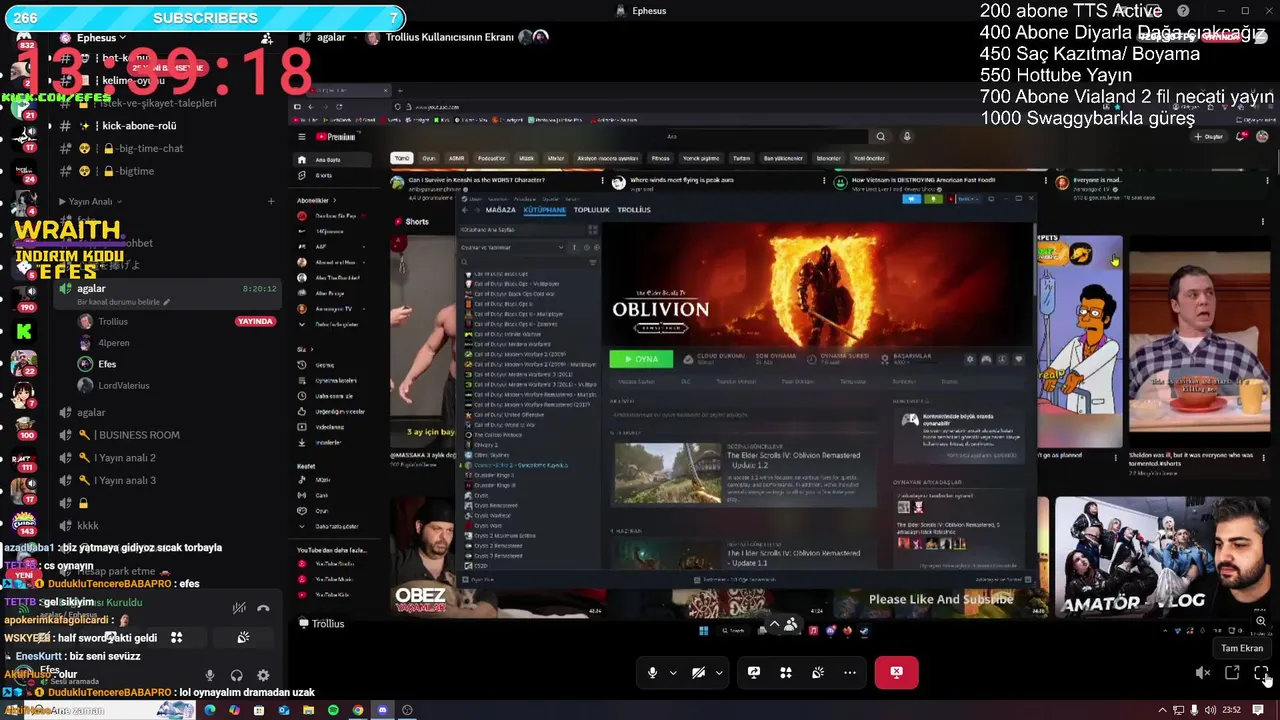This screenshot has height=720, width=1280.
Task: Open camera options chevron in control bar
Action: tap(719, 673)
